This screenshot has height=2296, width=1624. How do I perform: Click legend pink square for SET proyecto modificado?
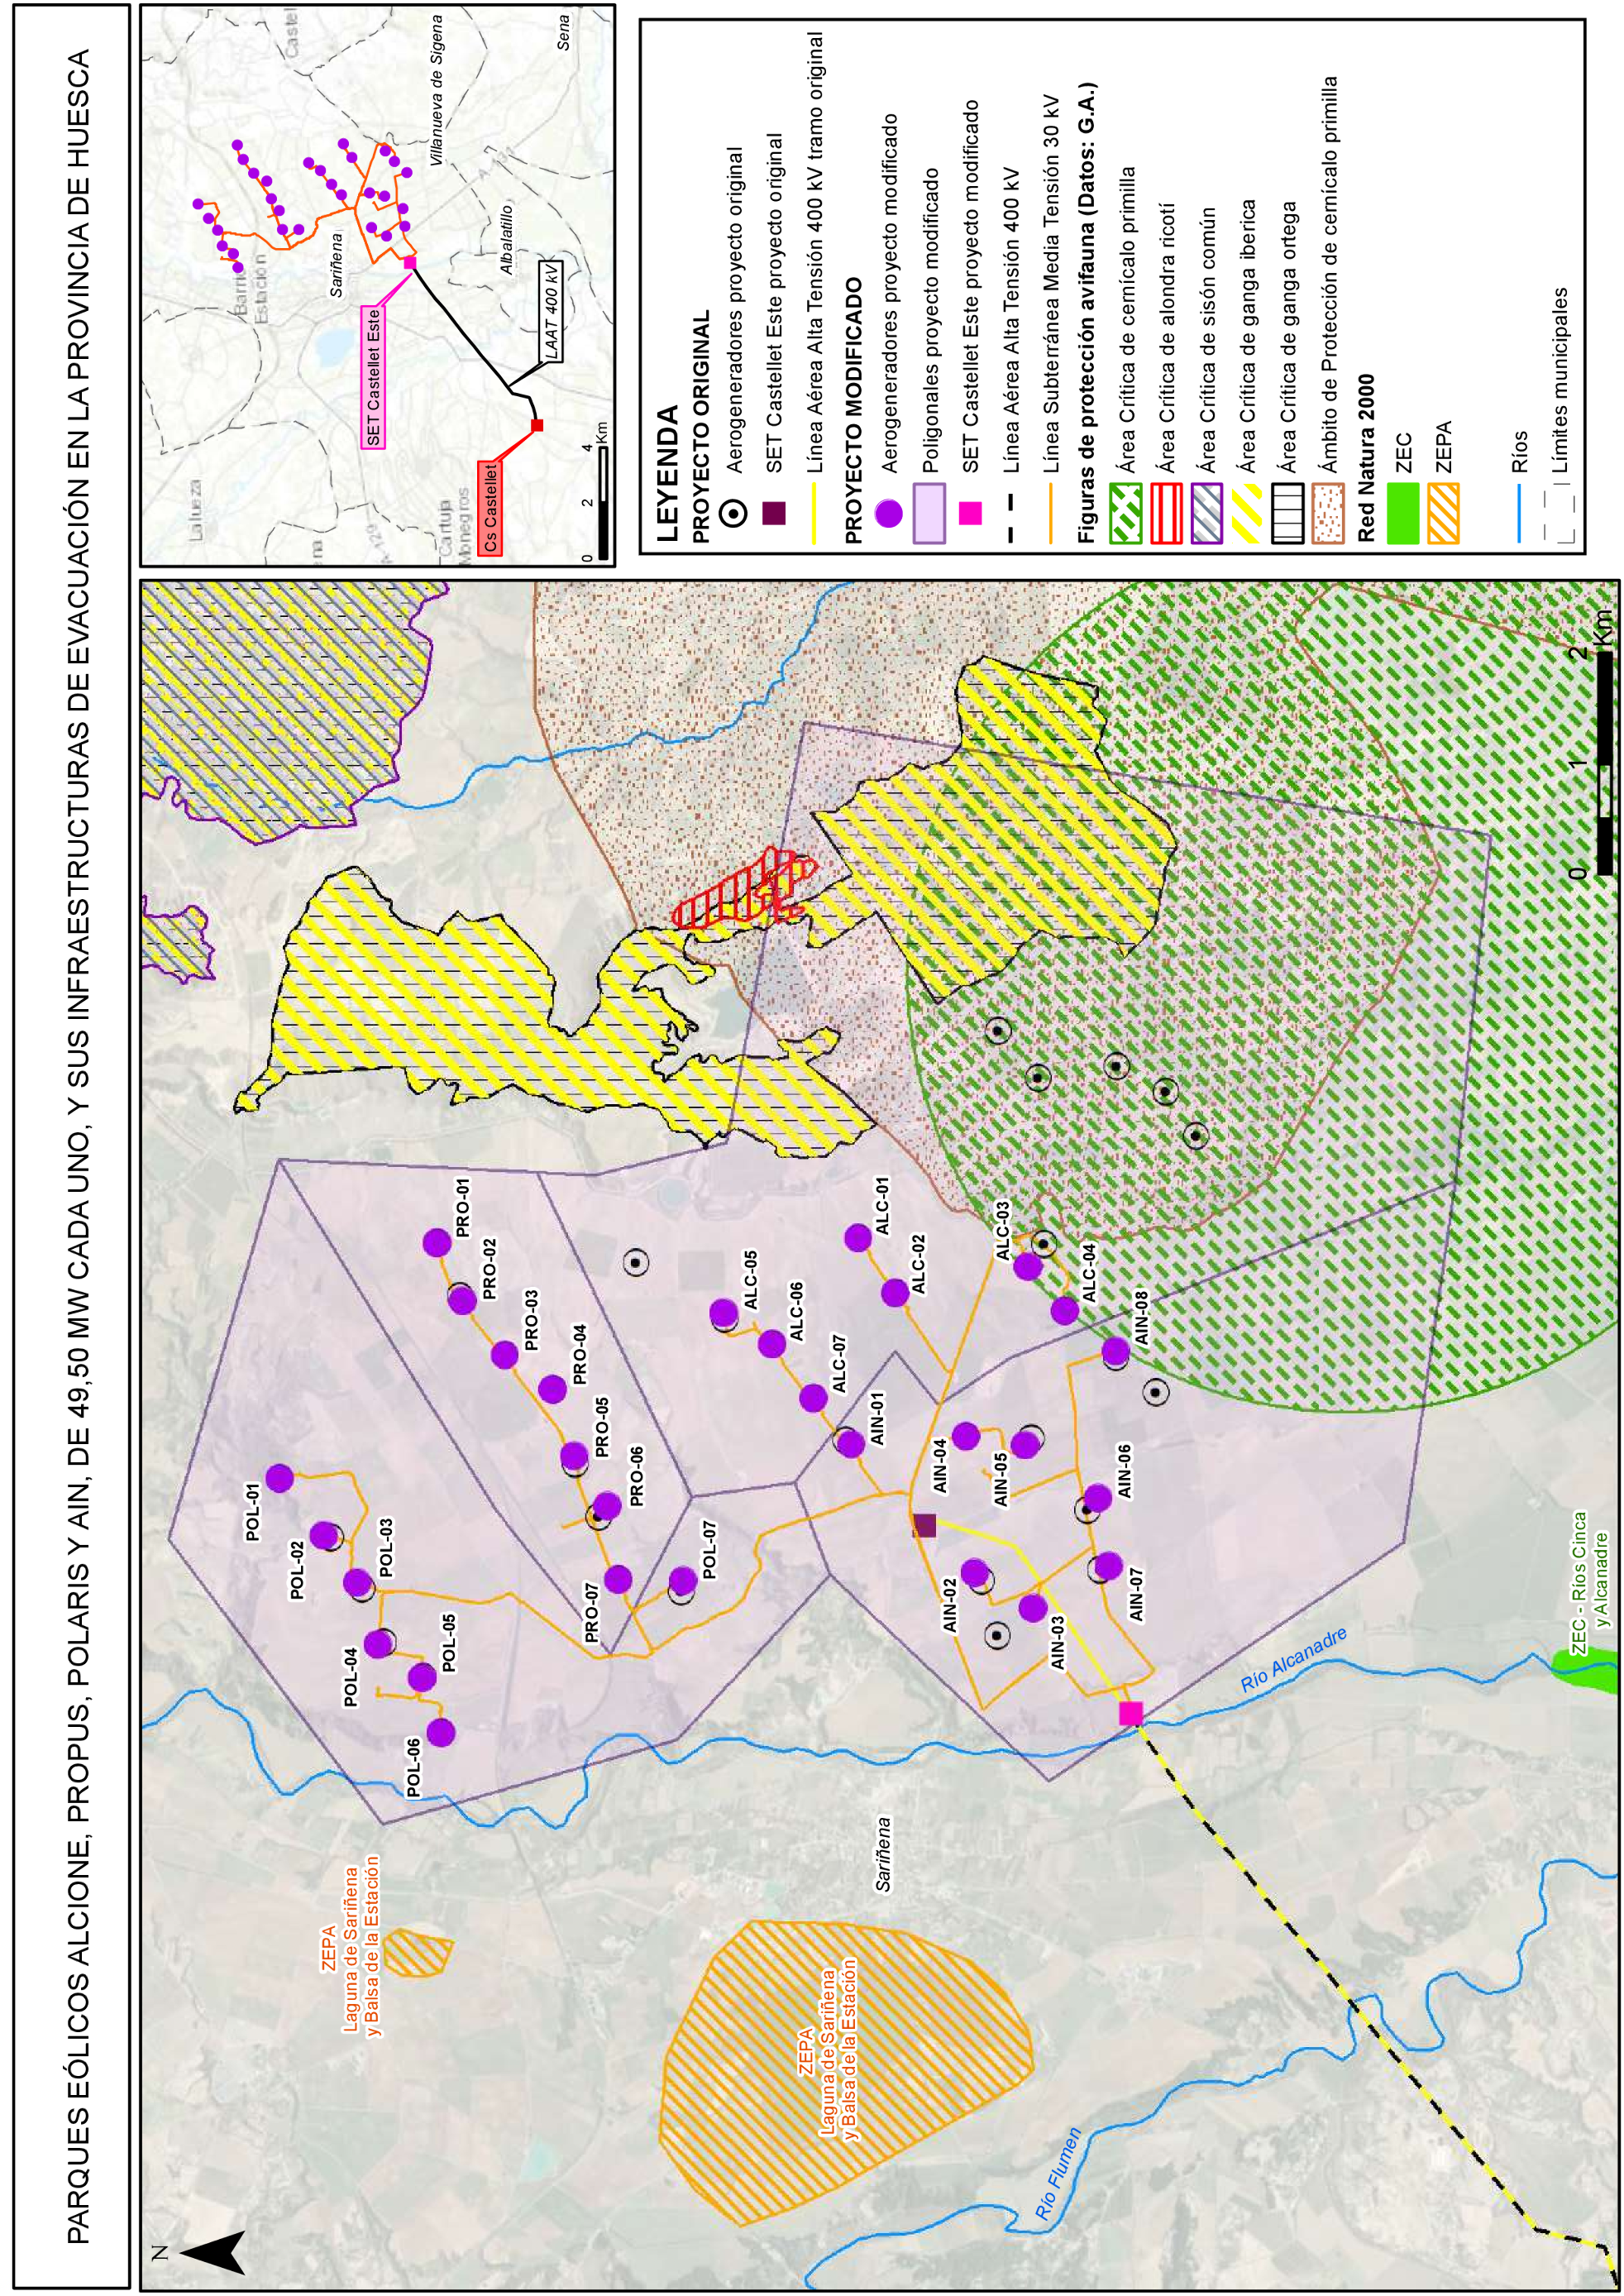tap(970, 514)
